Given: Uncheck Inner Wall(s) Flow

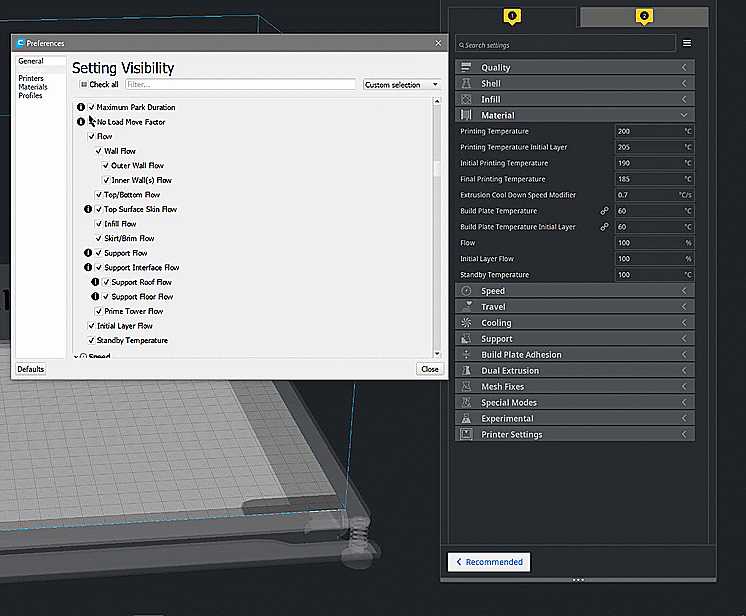Looking at the screenshot, I should (x=106, y=180).
